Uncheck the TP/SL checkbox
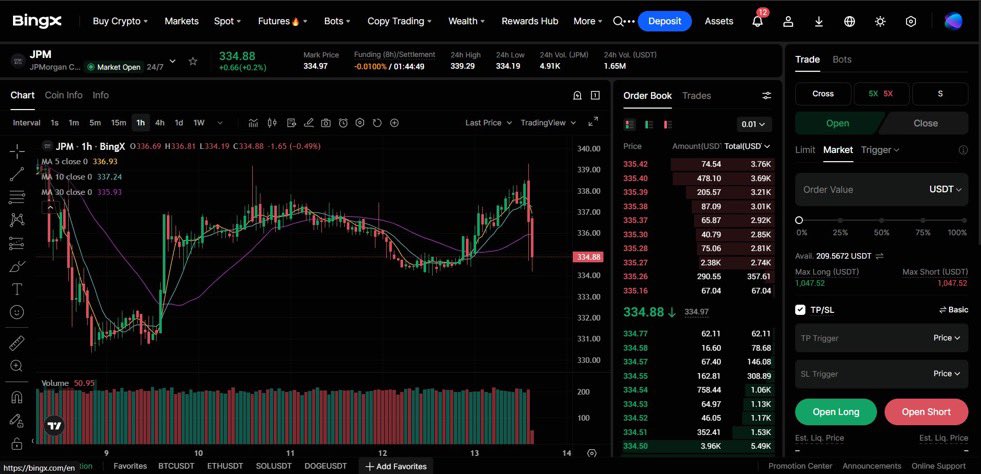This screenshot has height=474, width=981. click(x=800, y=310)
